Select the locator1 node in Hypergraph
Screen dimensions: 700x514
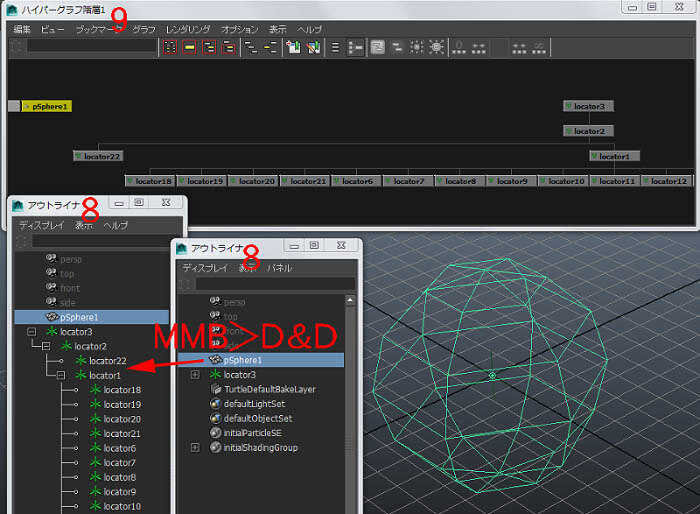point(613,156)
